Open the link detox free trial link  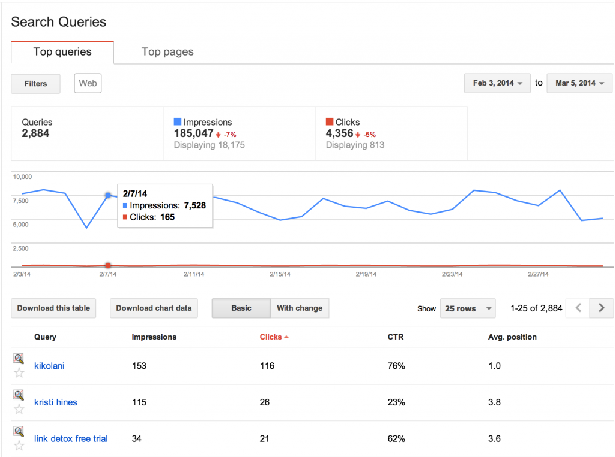71,439
